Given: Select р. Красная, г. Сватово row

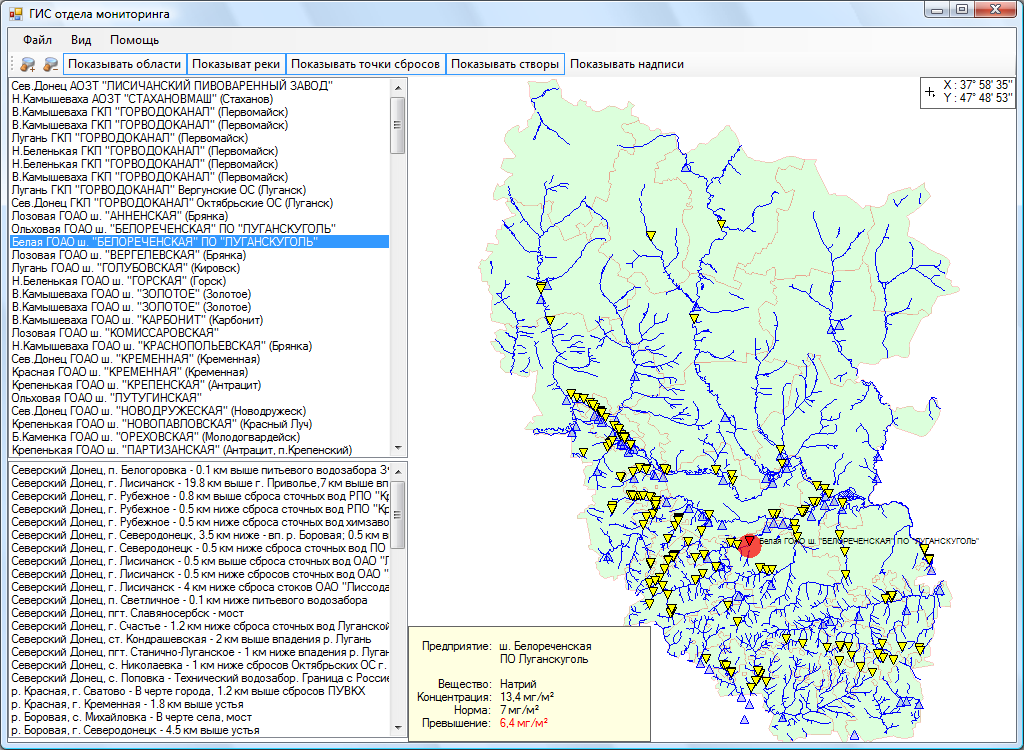Looking at the screenshot, I should click(200, 691).
